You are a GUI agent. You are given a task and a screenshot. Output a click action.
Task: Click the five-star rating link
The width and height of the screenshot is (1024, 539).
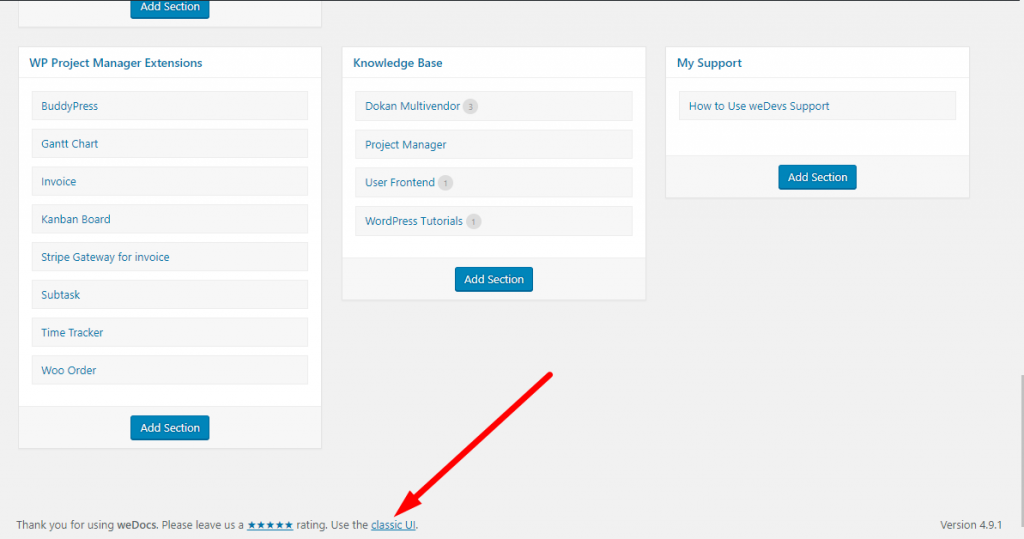coord(270,525)
